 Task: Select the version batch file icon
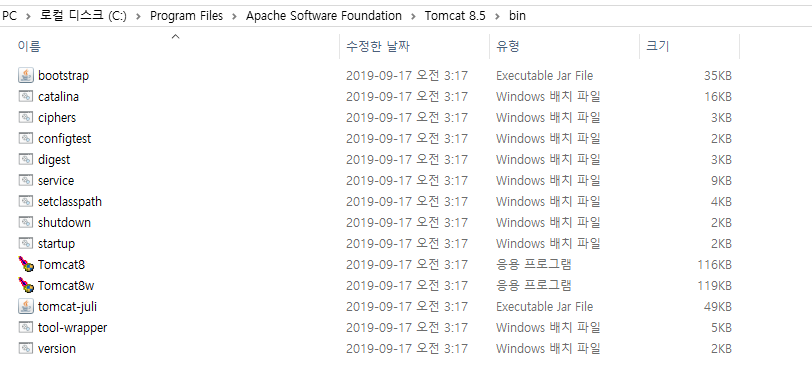(x=26, y=348)
